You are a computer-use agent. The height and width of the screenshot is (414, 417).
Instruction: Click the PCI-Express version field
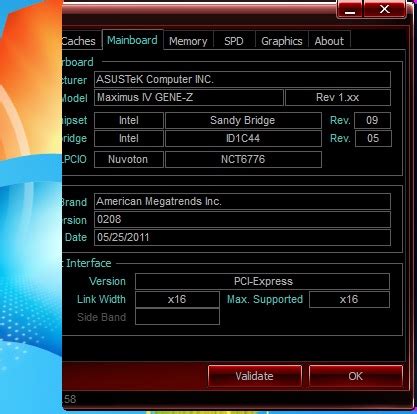point(262,281)
